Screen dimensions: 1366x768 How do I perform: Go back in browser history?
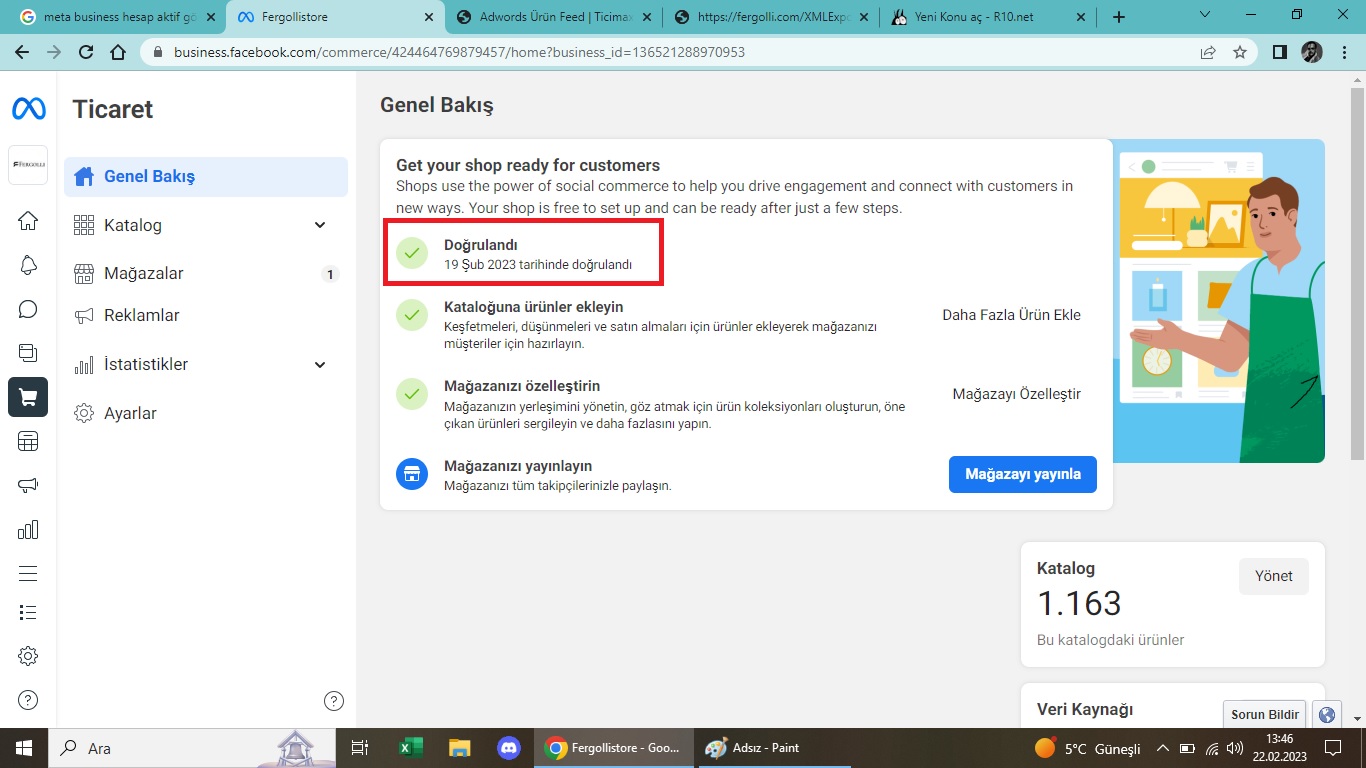point(21,52)
